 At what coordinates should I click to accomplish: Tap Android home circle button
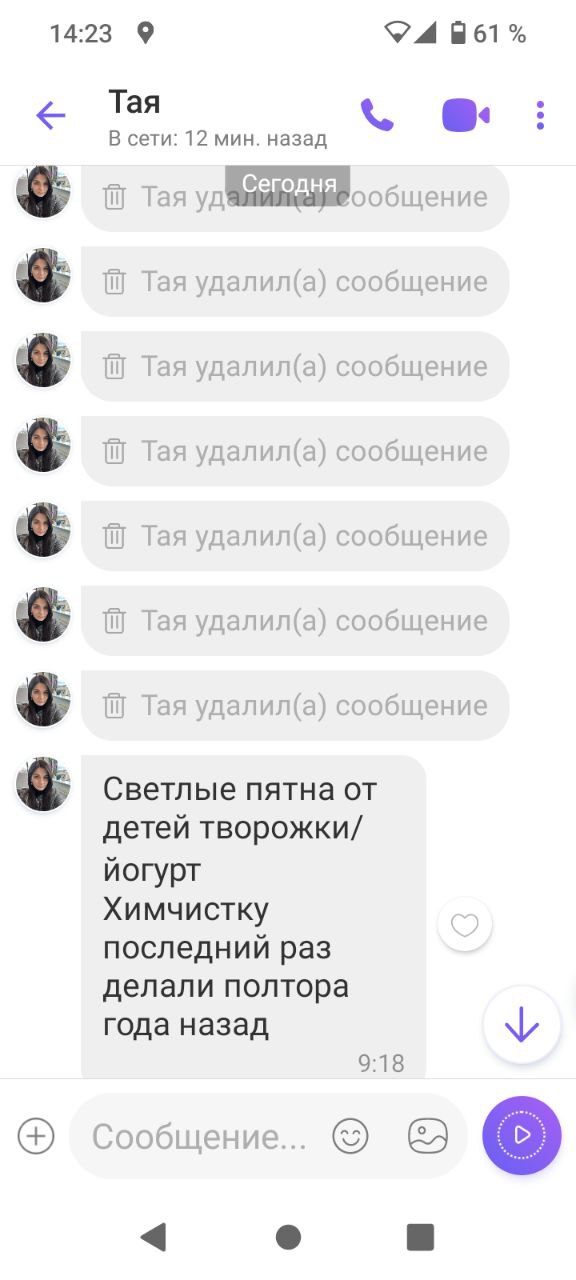coord(288,1237)
